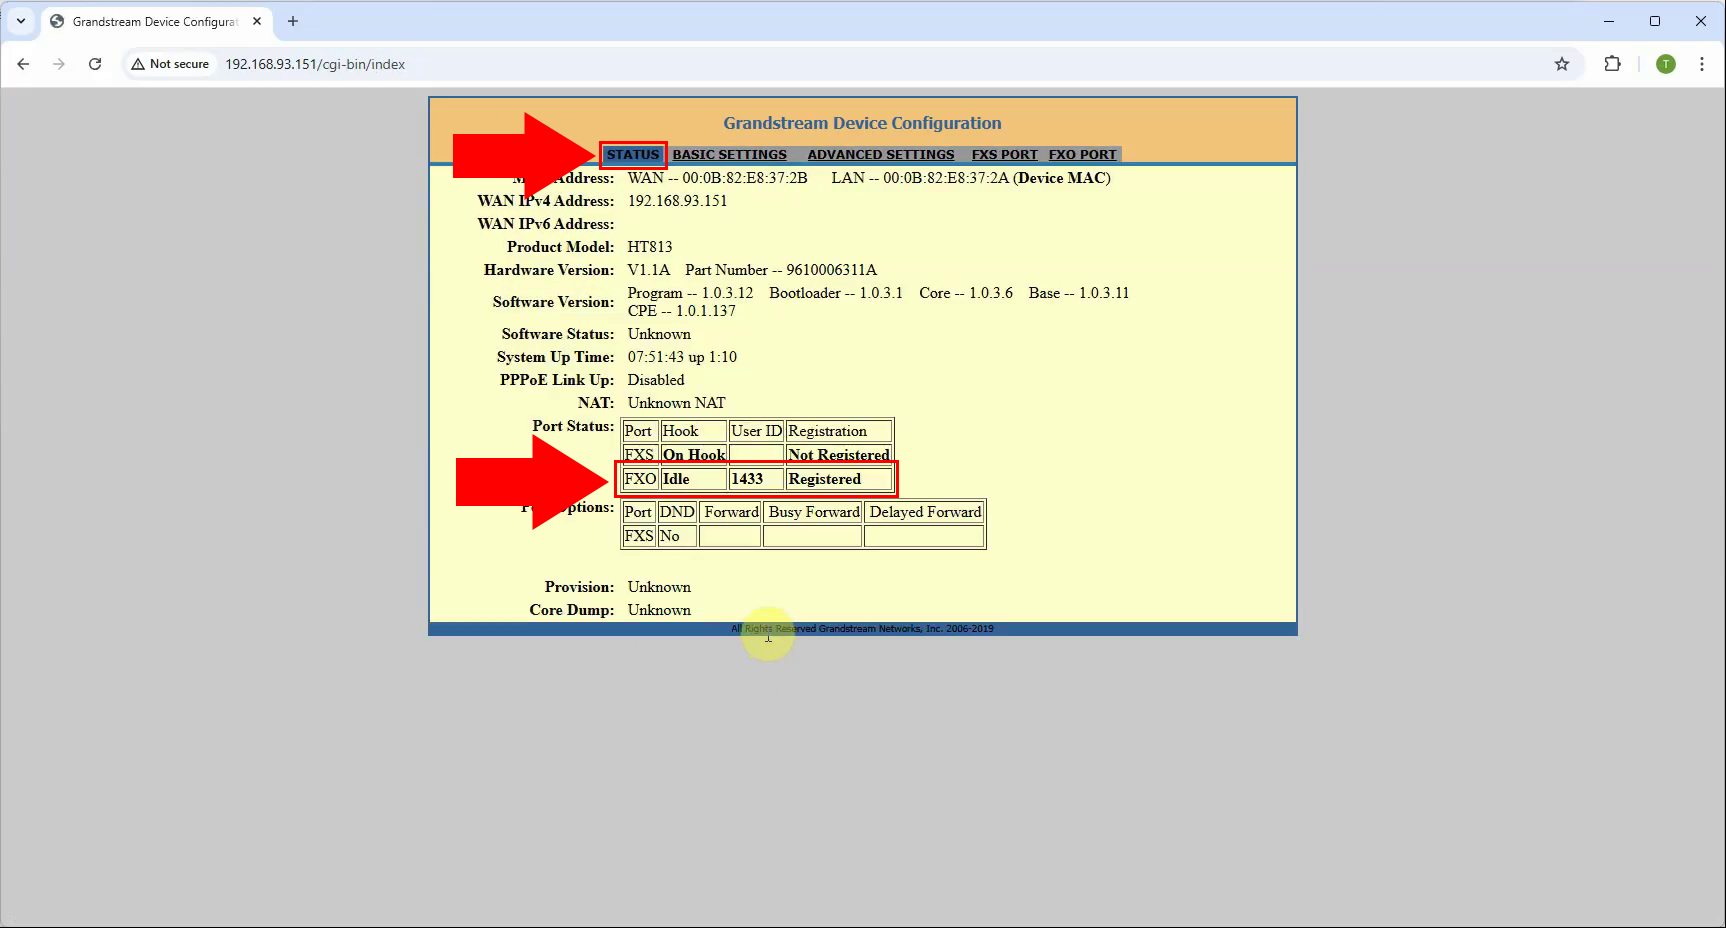Minimize the browser window
1726x928 pixels.
coord(1609,21)
